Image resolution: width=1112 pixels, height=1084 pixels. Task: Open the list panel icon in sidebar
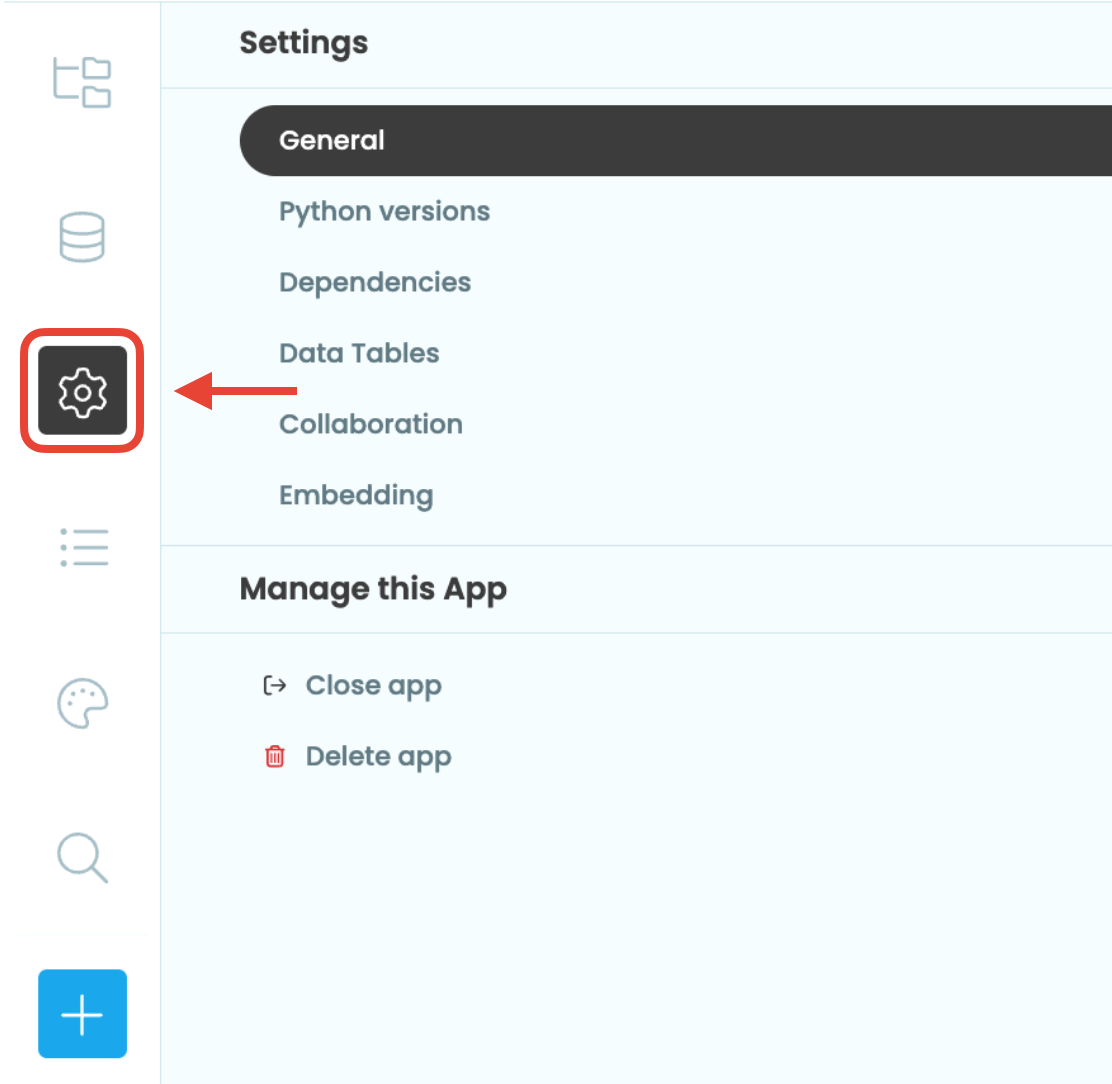83,547
